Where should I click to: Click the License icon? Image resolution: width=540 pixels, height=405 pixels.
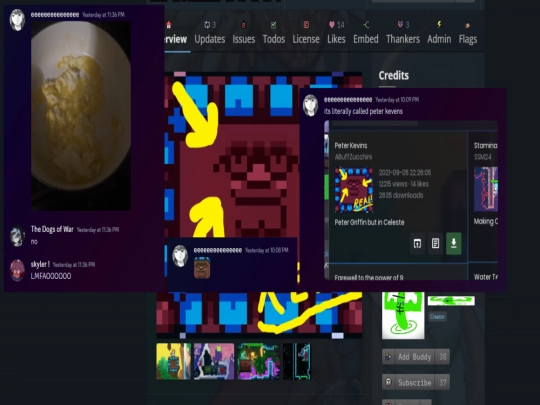[306, 24]
